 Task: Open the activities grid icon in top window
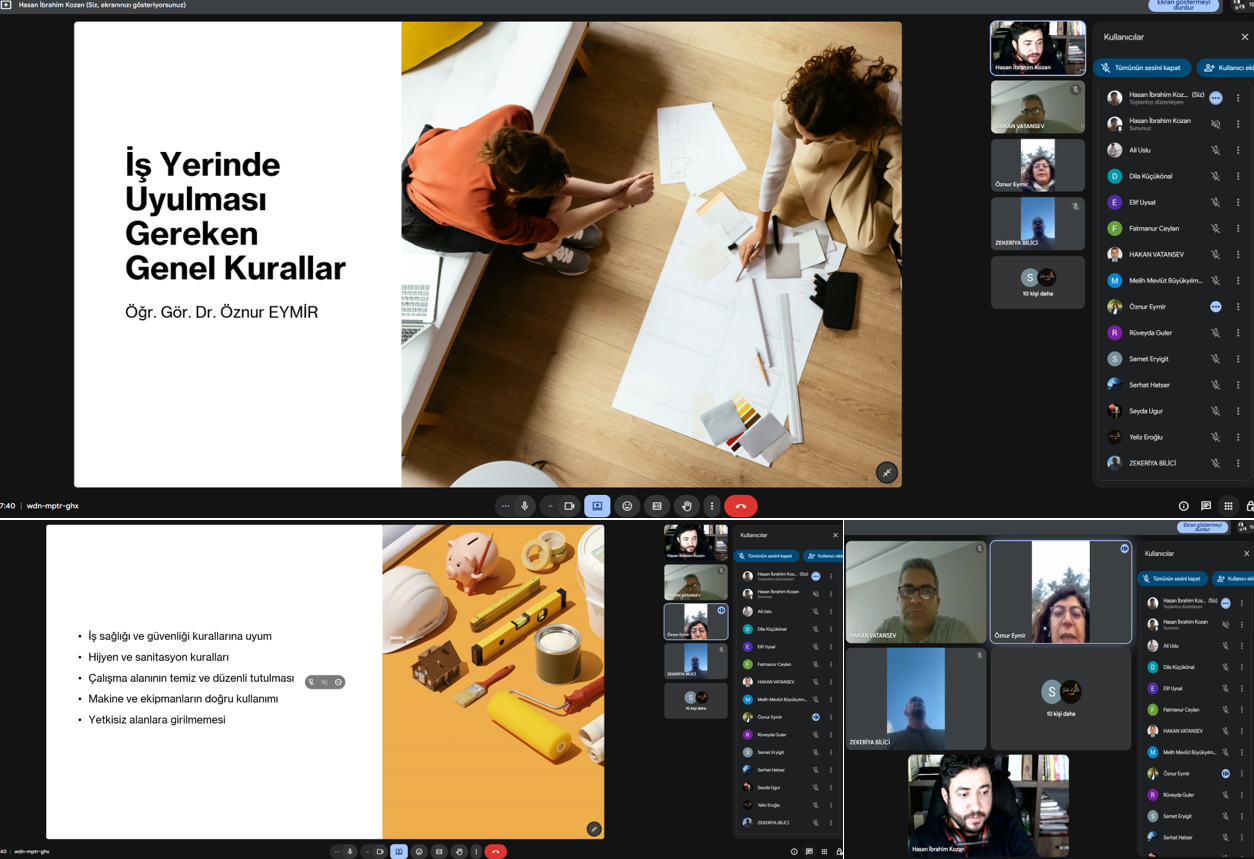pos(1229,506)
